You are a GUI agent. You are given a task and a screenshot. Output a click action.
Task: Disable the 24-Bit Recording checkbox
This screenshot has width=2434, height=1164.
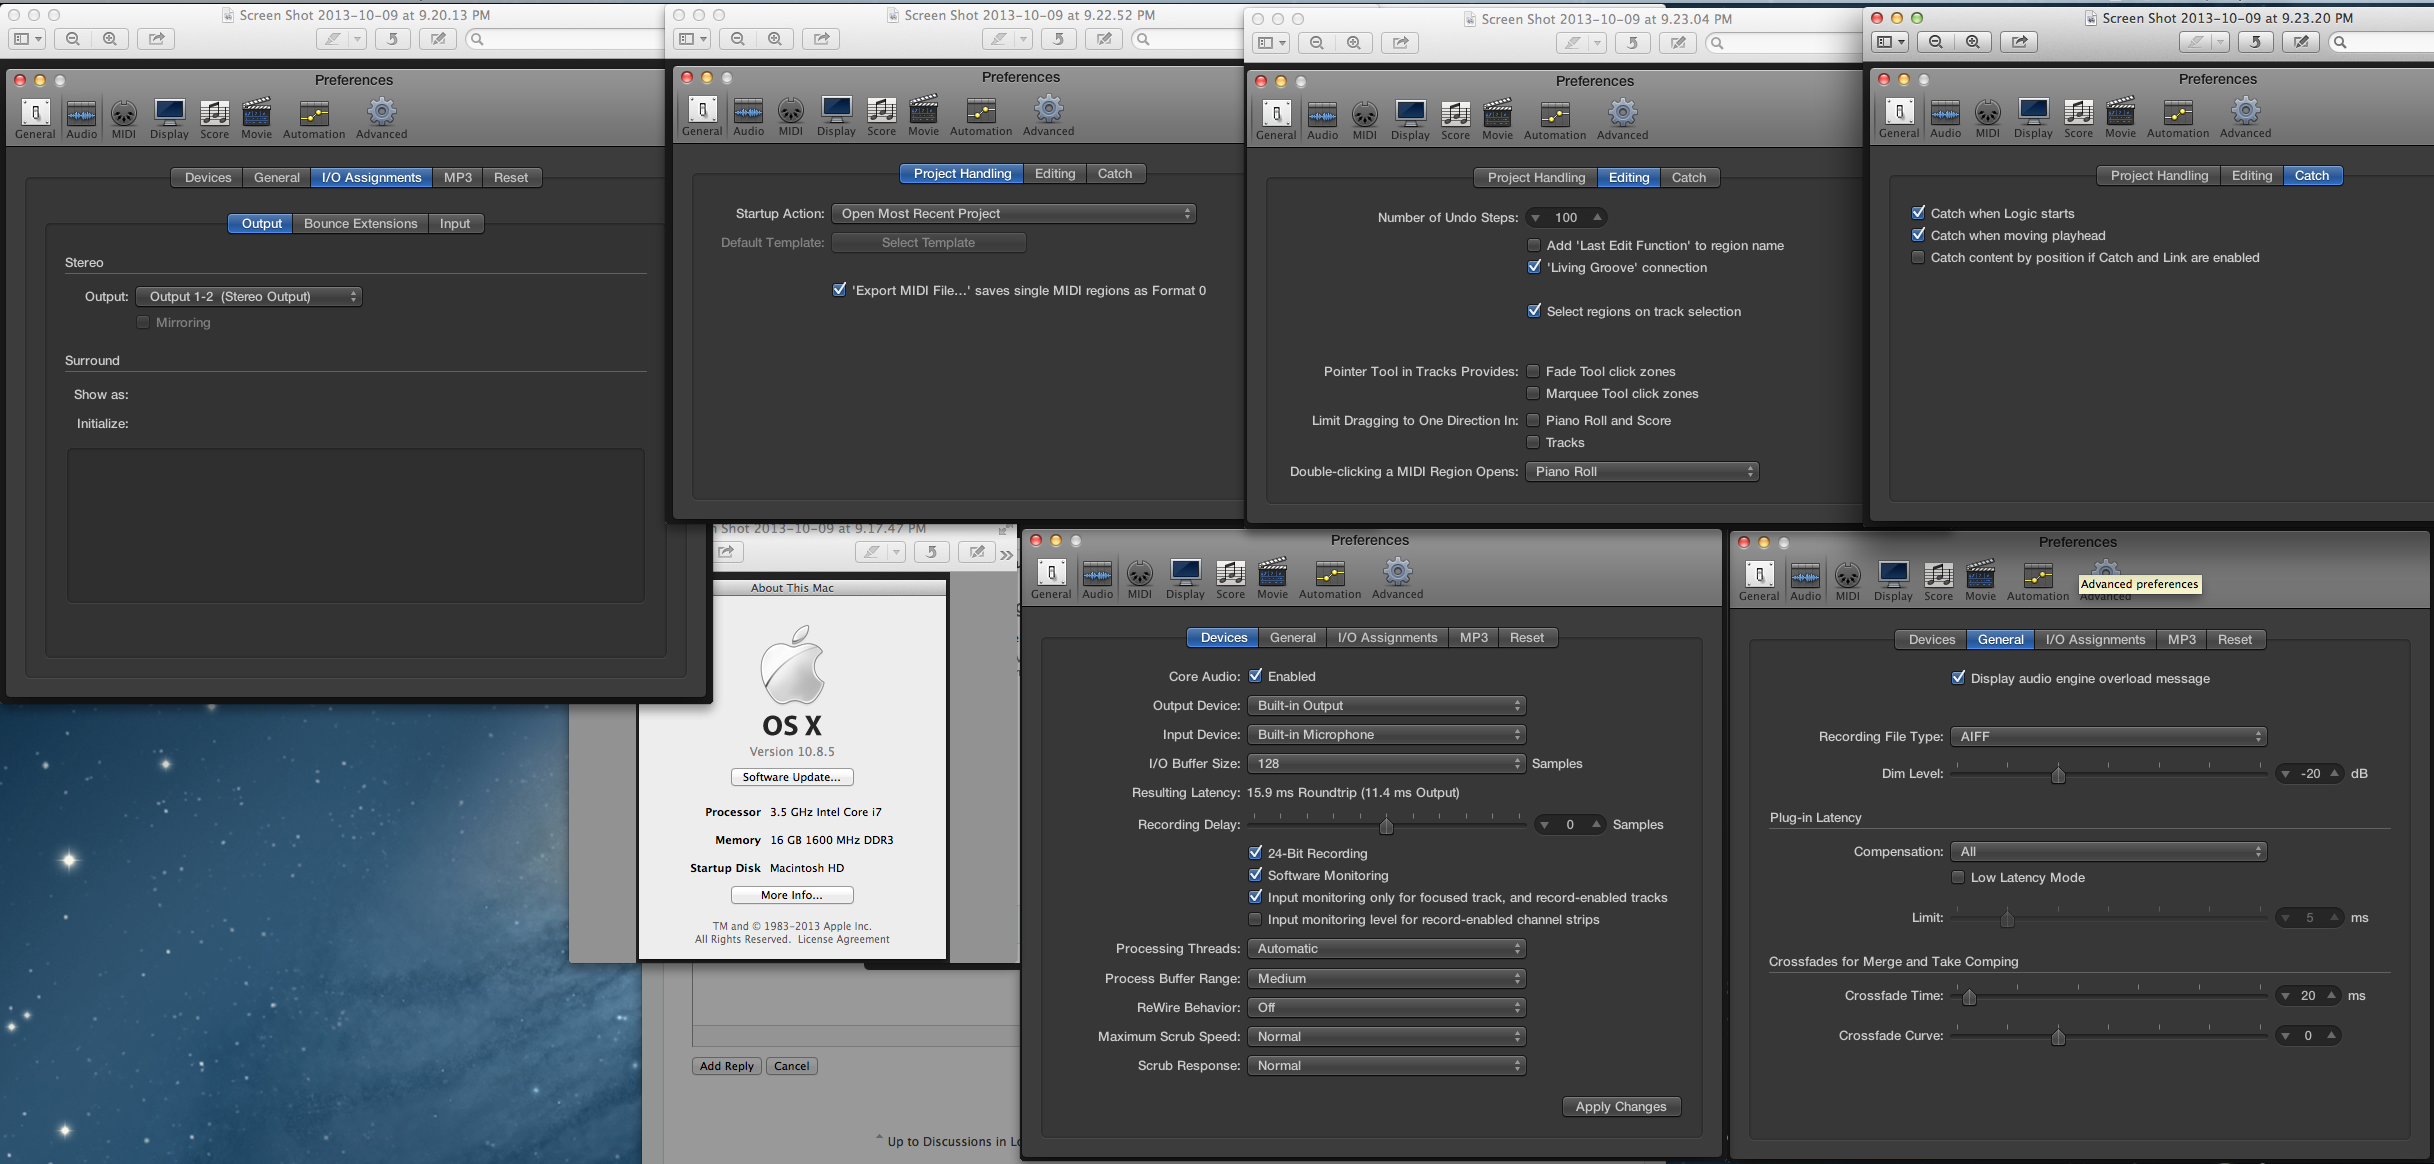click(x=1256, y=853)
